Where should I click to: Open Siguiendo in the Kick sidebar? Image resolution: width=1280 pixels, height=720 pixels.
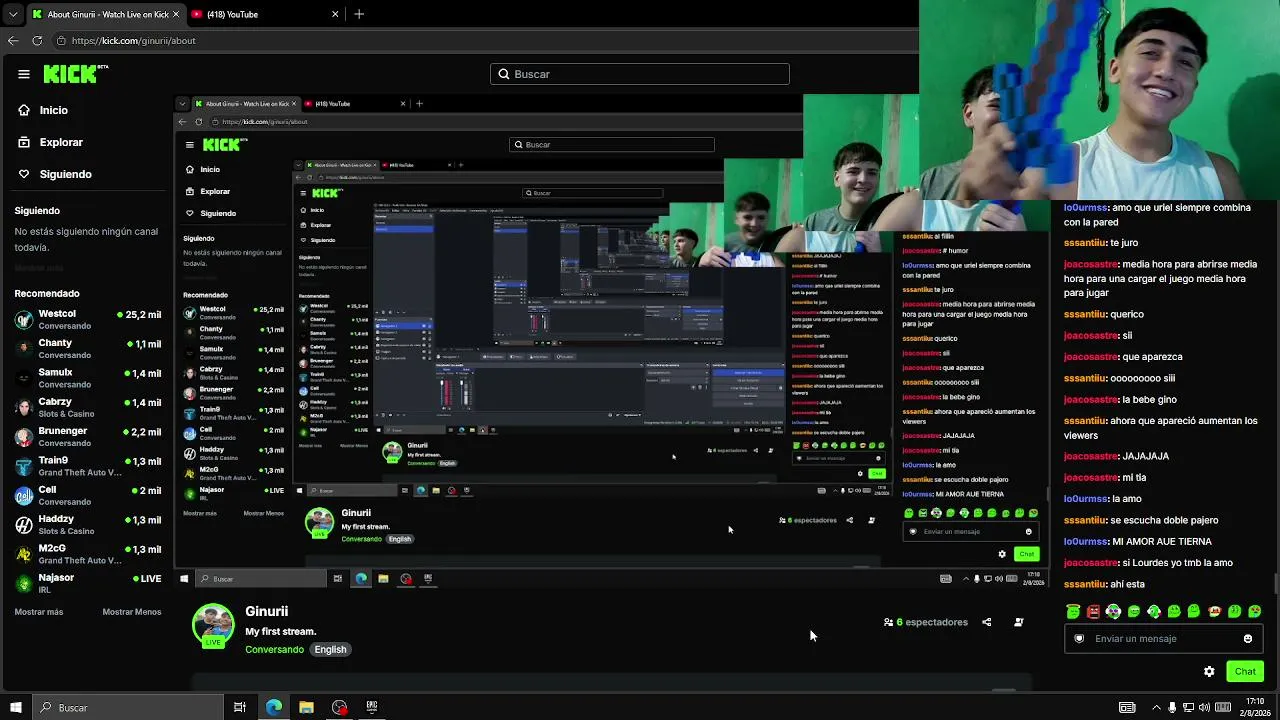pos(56,174)
